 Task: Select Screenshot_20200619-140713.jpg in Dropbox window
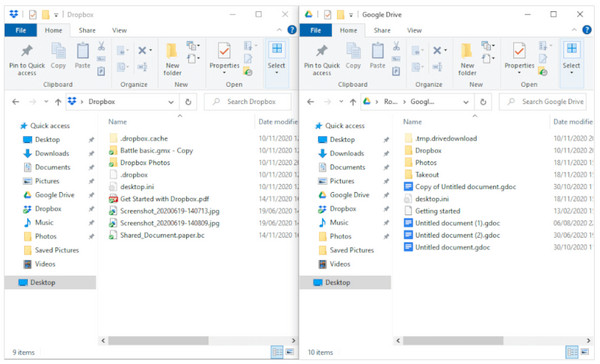coord(170,211)
